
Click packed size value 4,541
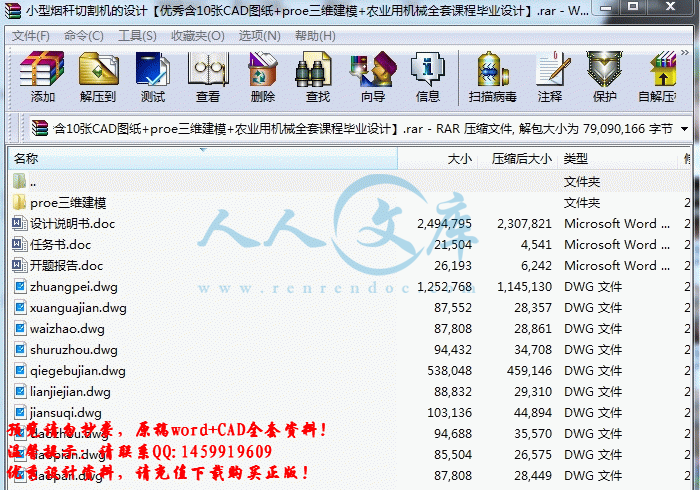[536, 245]
